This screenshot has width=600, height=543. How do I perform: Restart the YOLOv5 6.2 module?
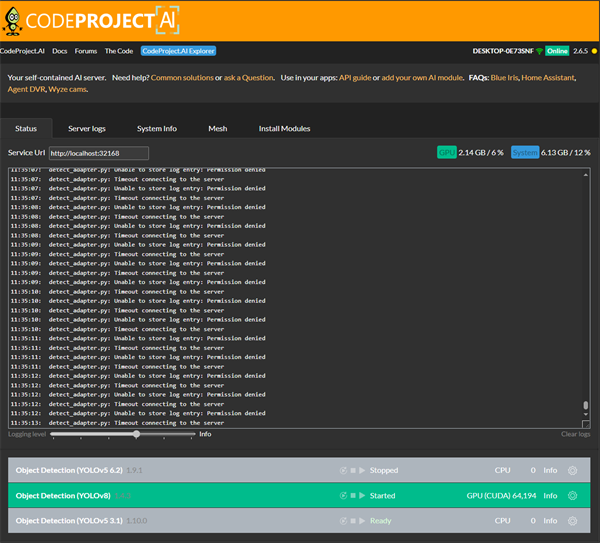pyautogui.click(x=343, y=470)
